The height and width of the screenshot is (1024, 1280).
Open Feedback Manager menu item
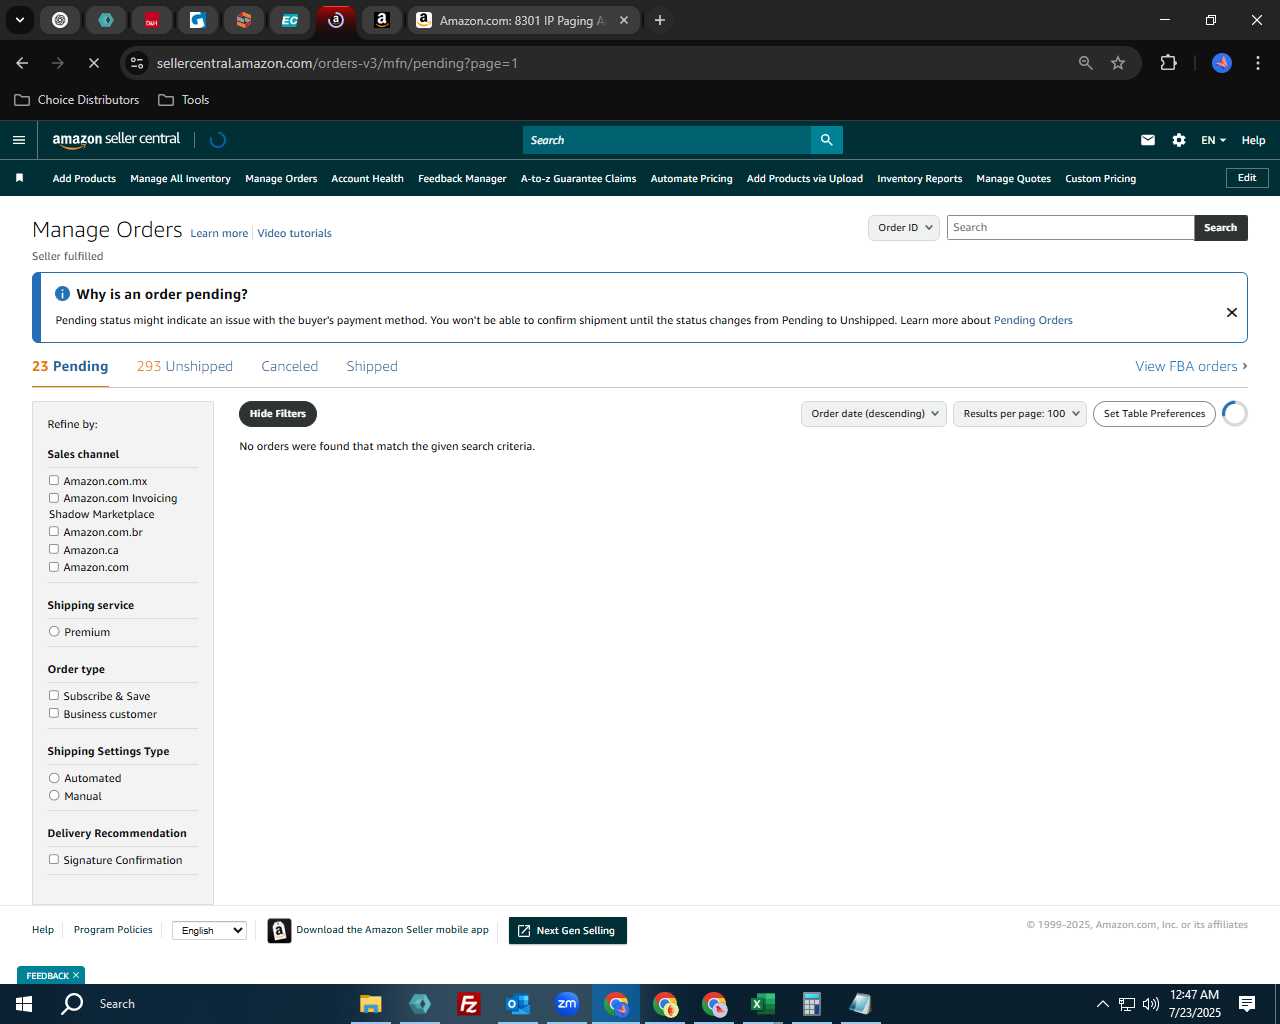(462, 179)
